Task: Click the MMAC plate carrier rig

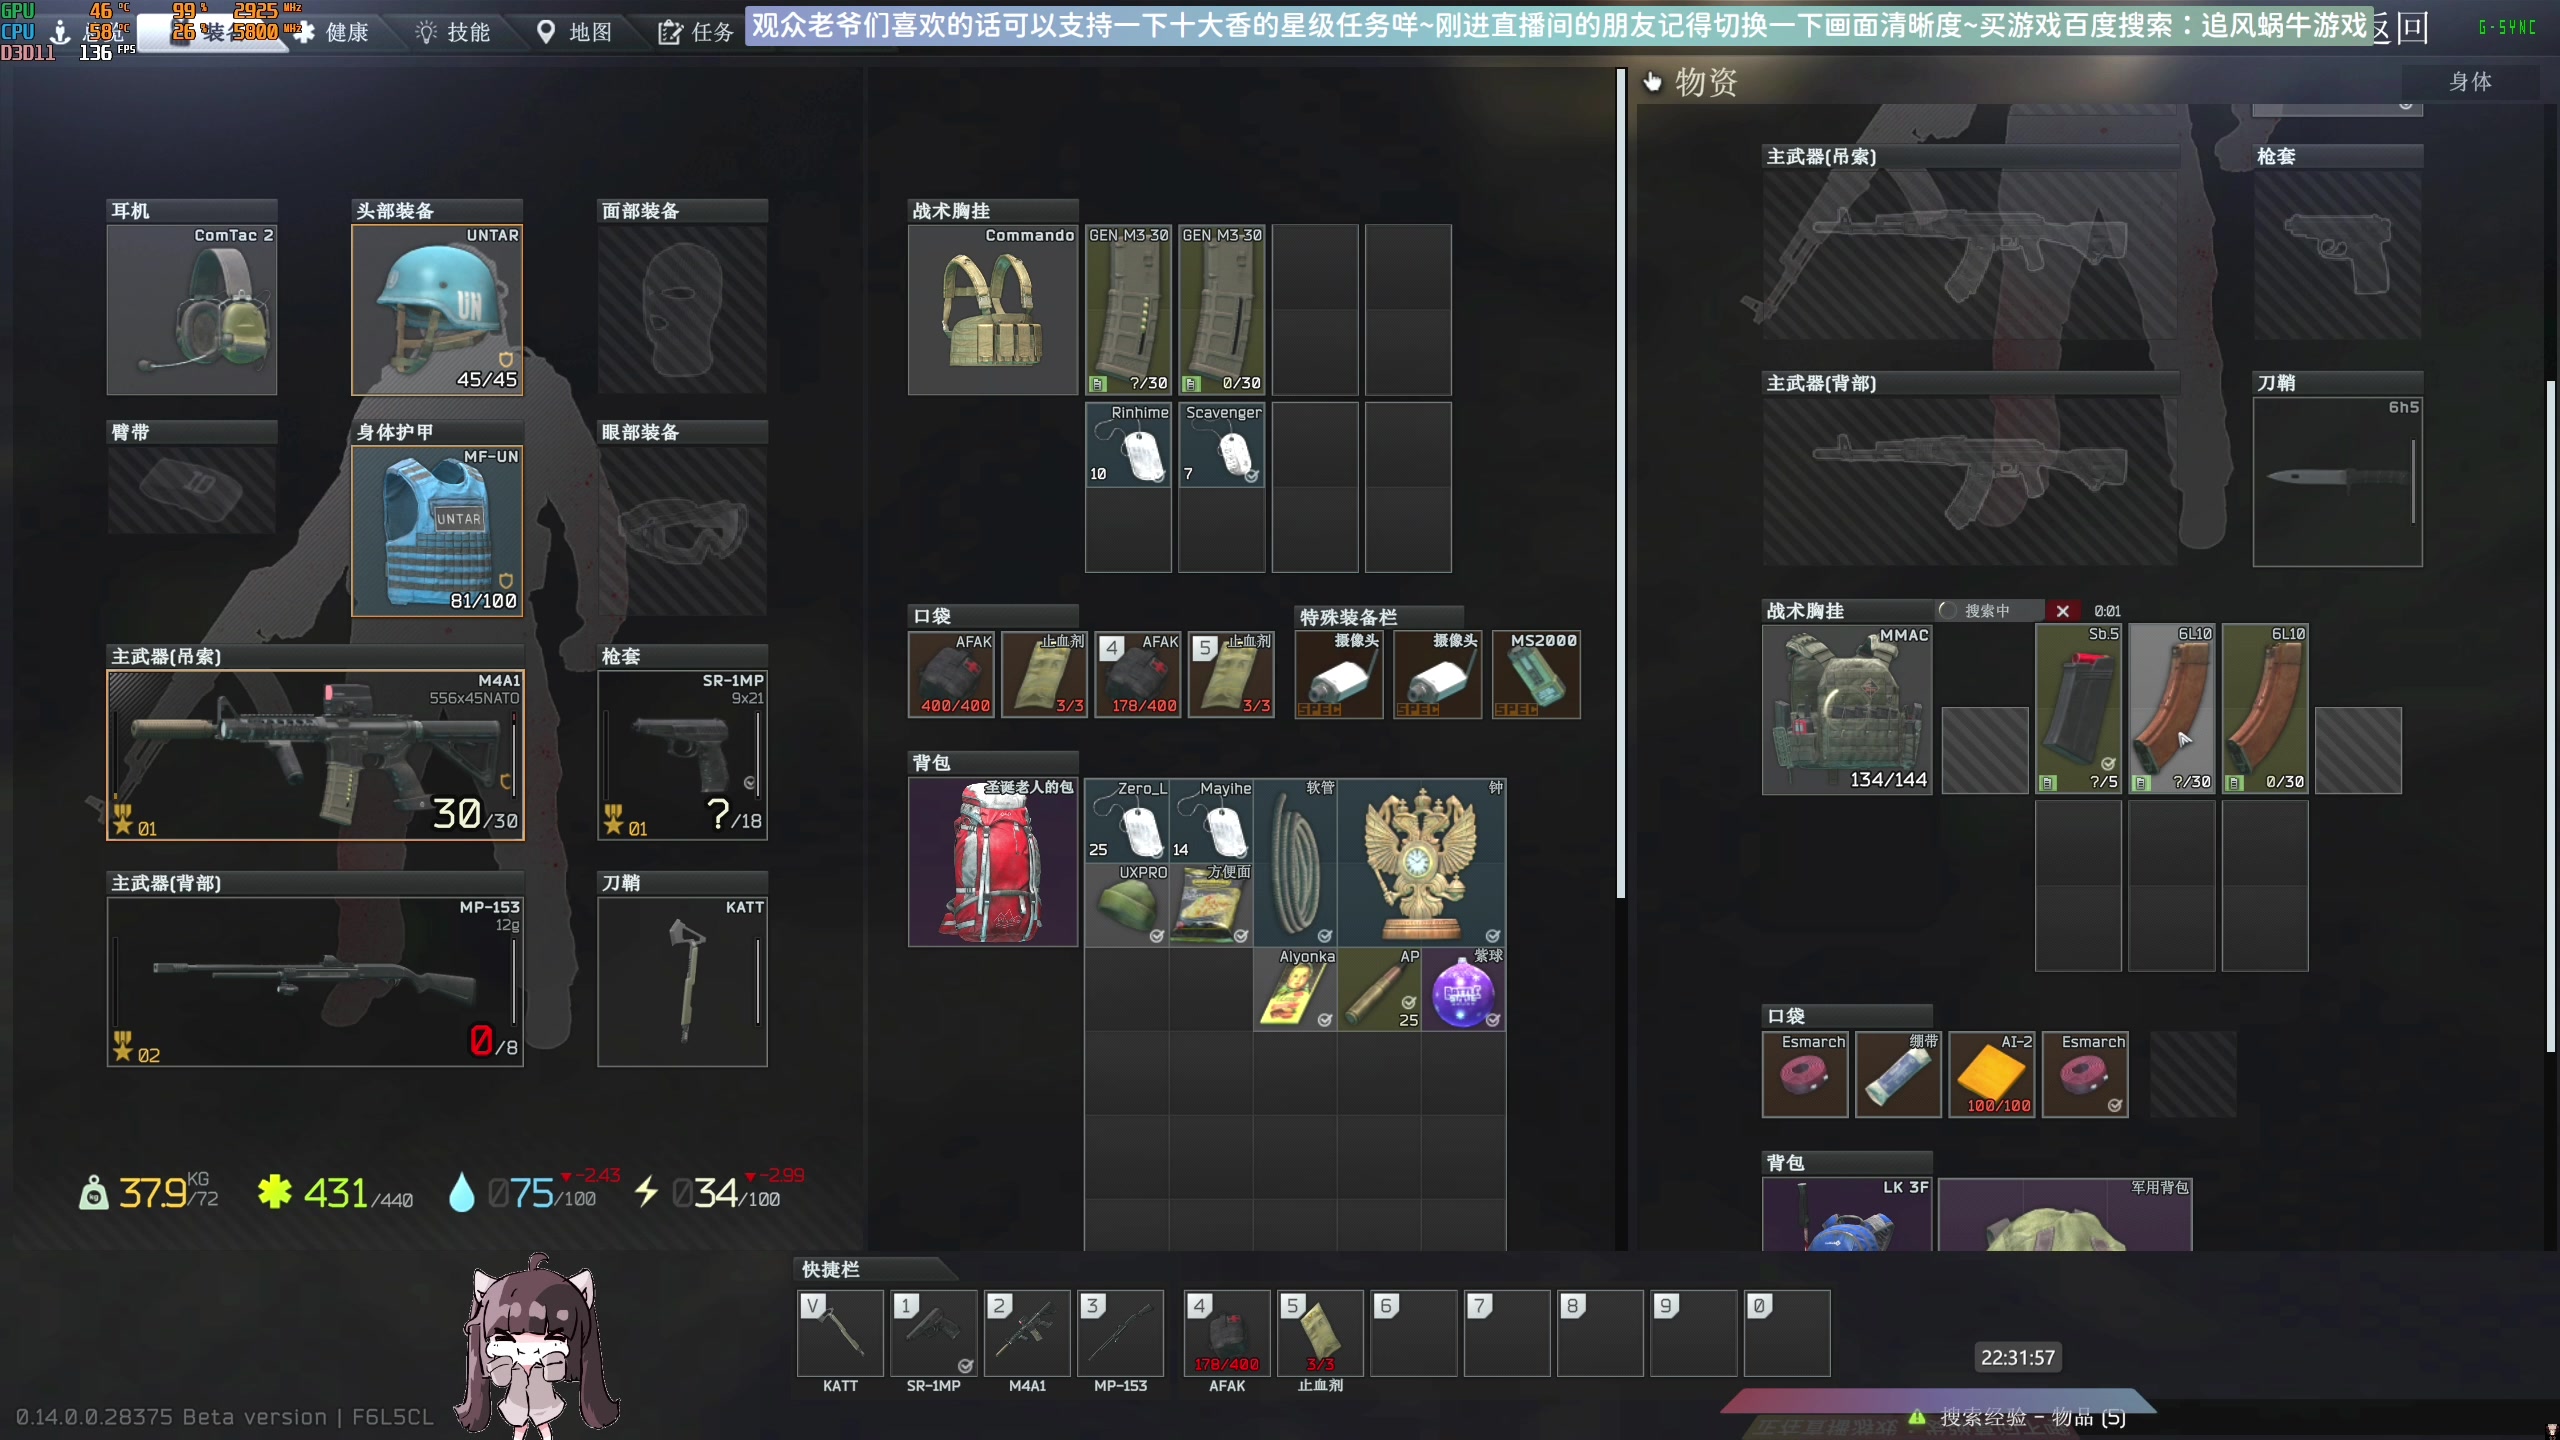Action: (x=1846, y=710)
